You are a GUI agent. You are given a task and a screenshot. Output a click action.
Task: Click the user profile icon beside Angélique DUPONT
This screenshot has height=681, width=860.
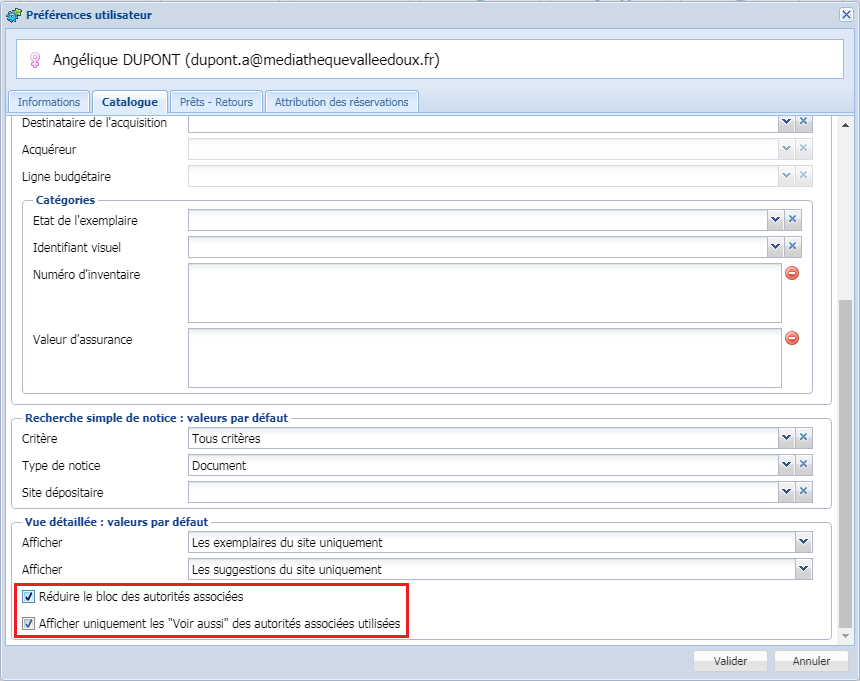click(33, 59)
